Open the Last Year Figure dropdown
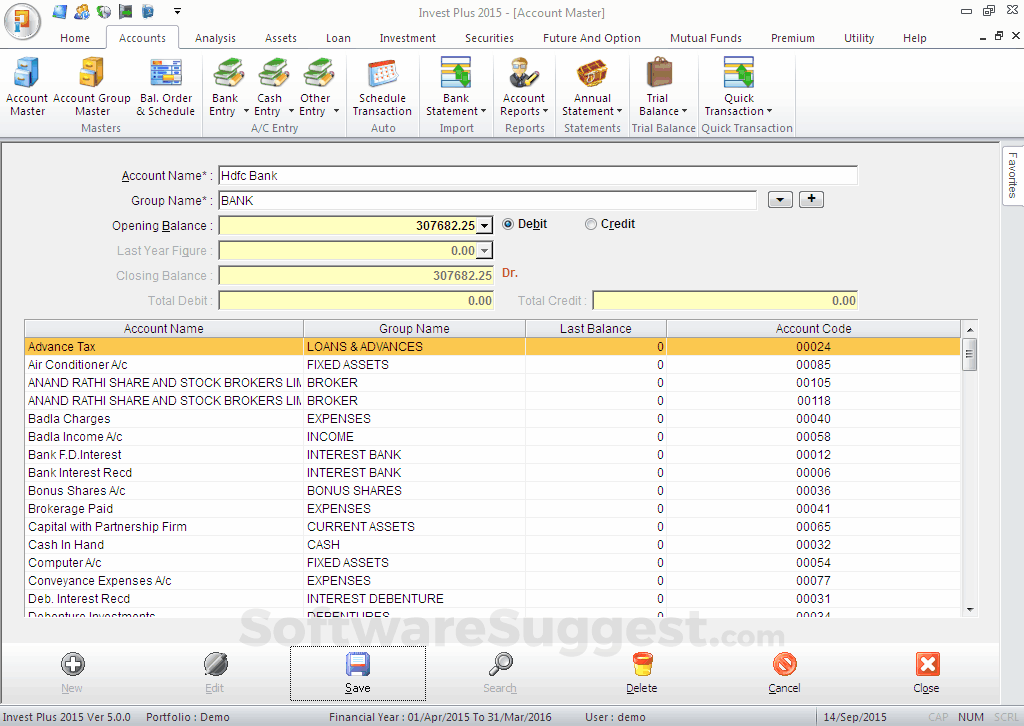1024x726 pixels. point(485,251)
